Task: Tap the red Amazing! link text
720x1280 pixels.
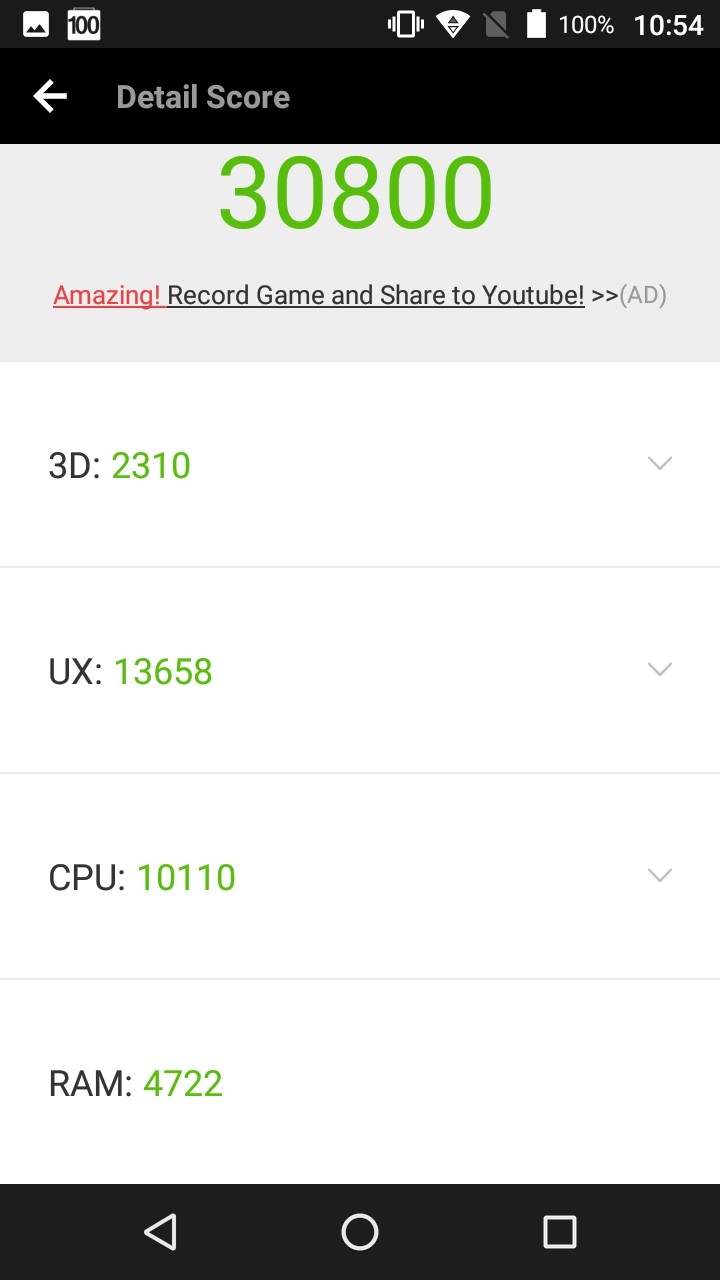Action: coord(107,295)
